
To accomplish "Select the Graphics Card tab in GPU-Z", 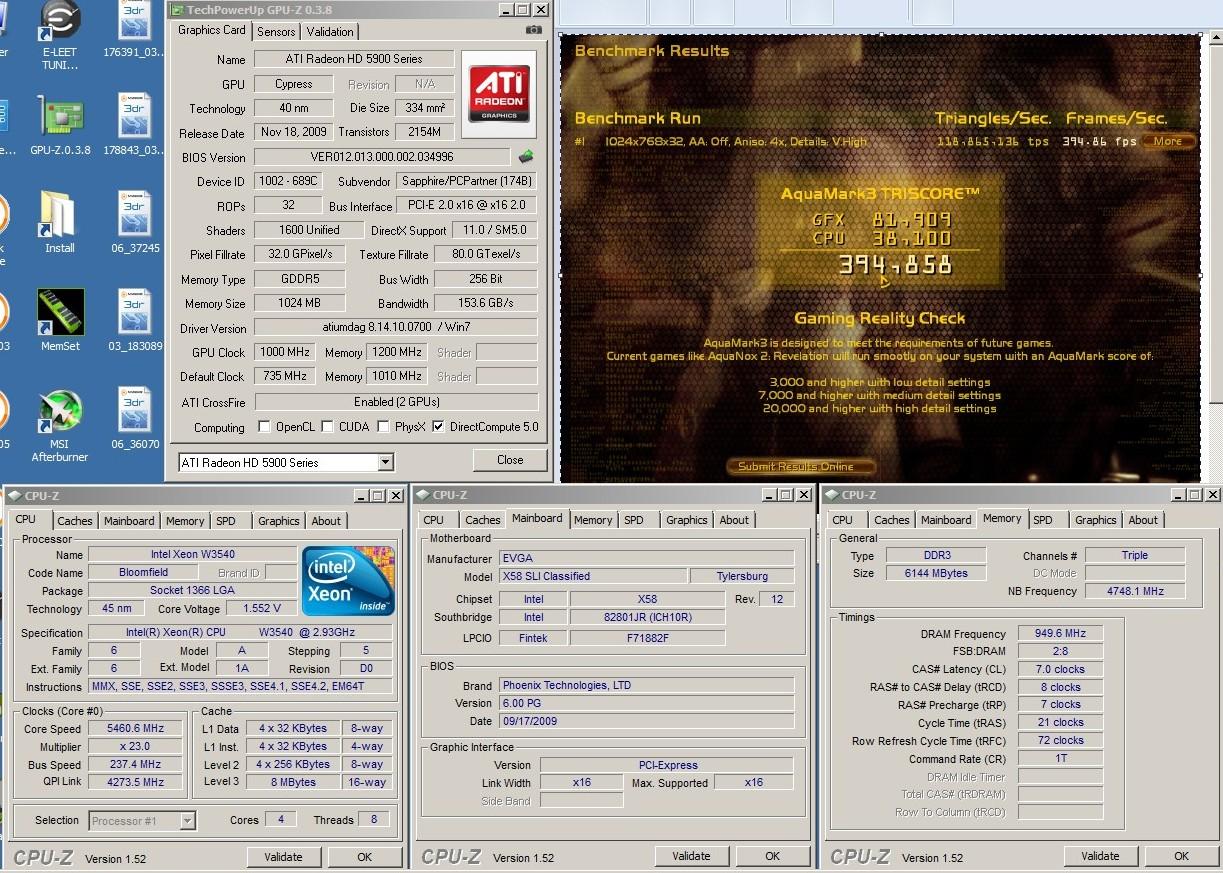I will 212,30.
